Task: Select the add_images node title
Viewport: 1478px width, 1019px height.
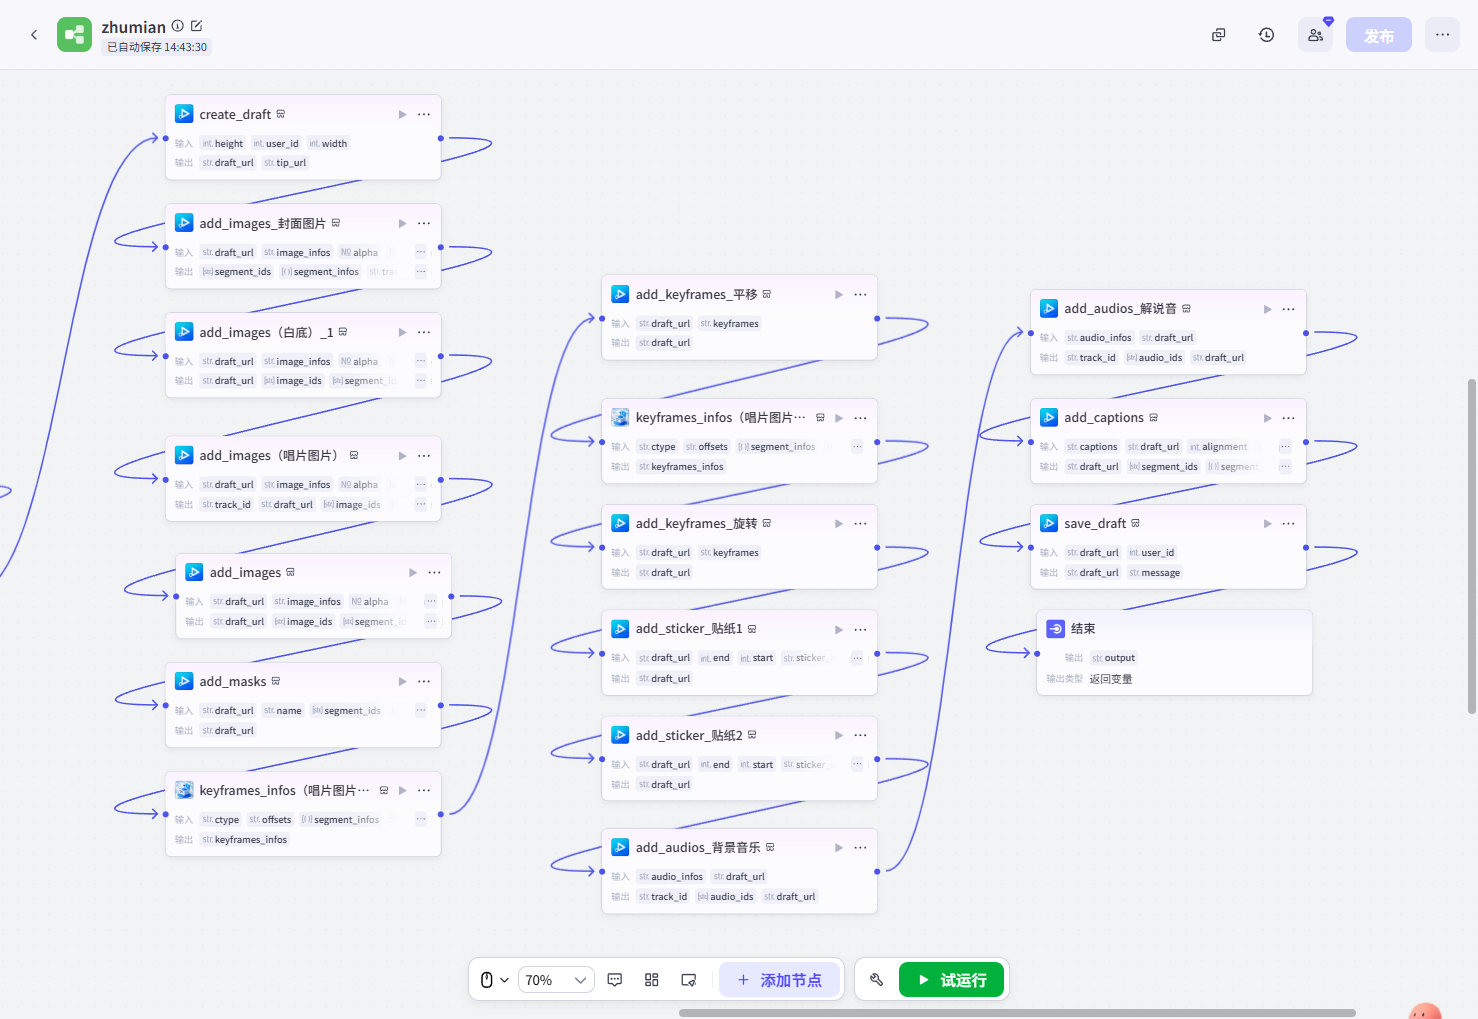Action: (x=245, y=573)
